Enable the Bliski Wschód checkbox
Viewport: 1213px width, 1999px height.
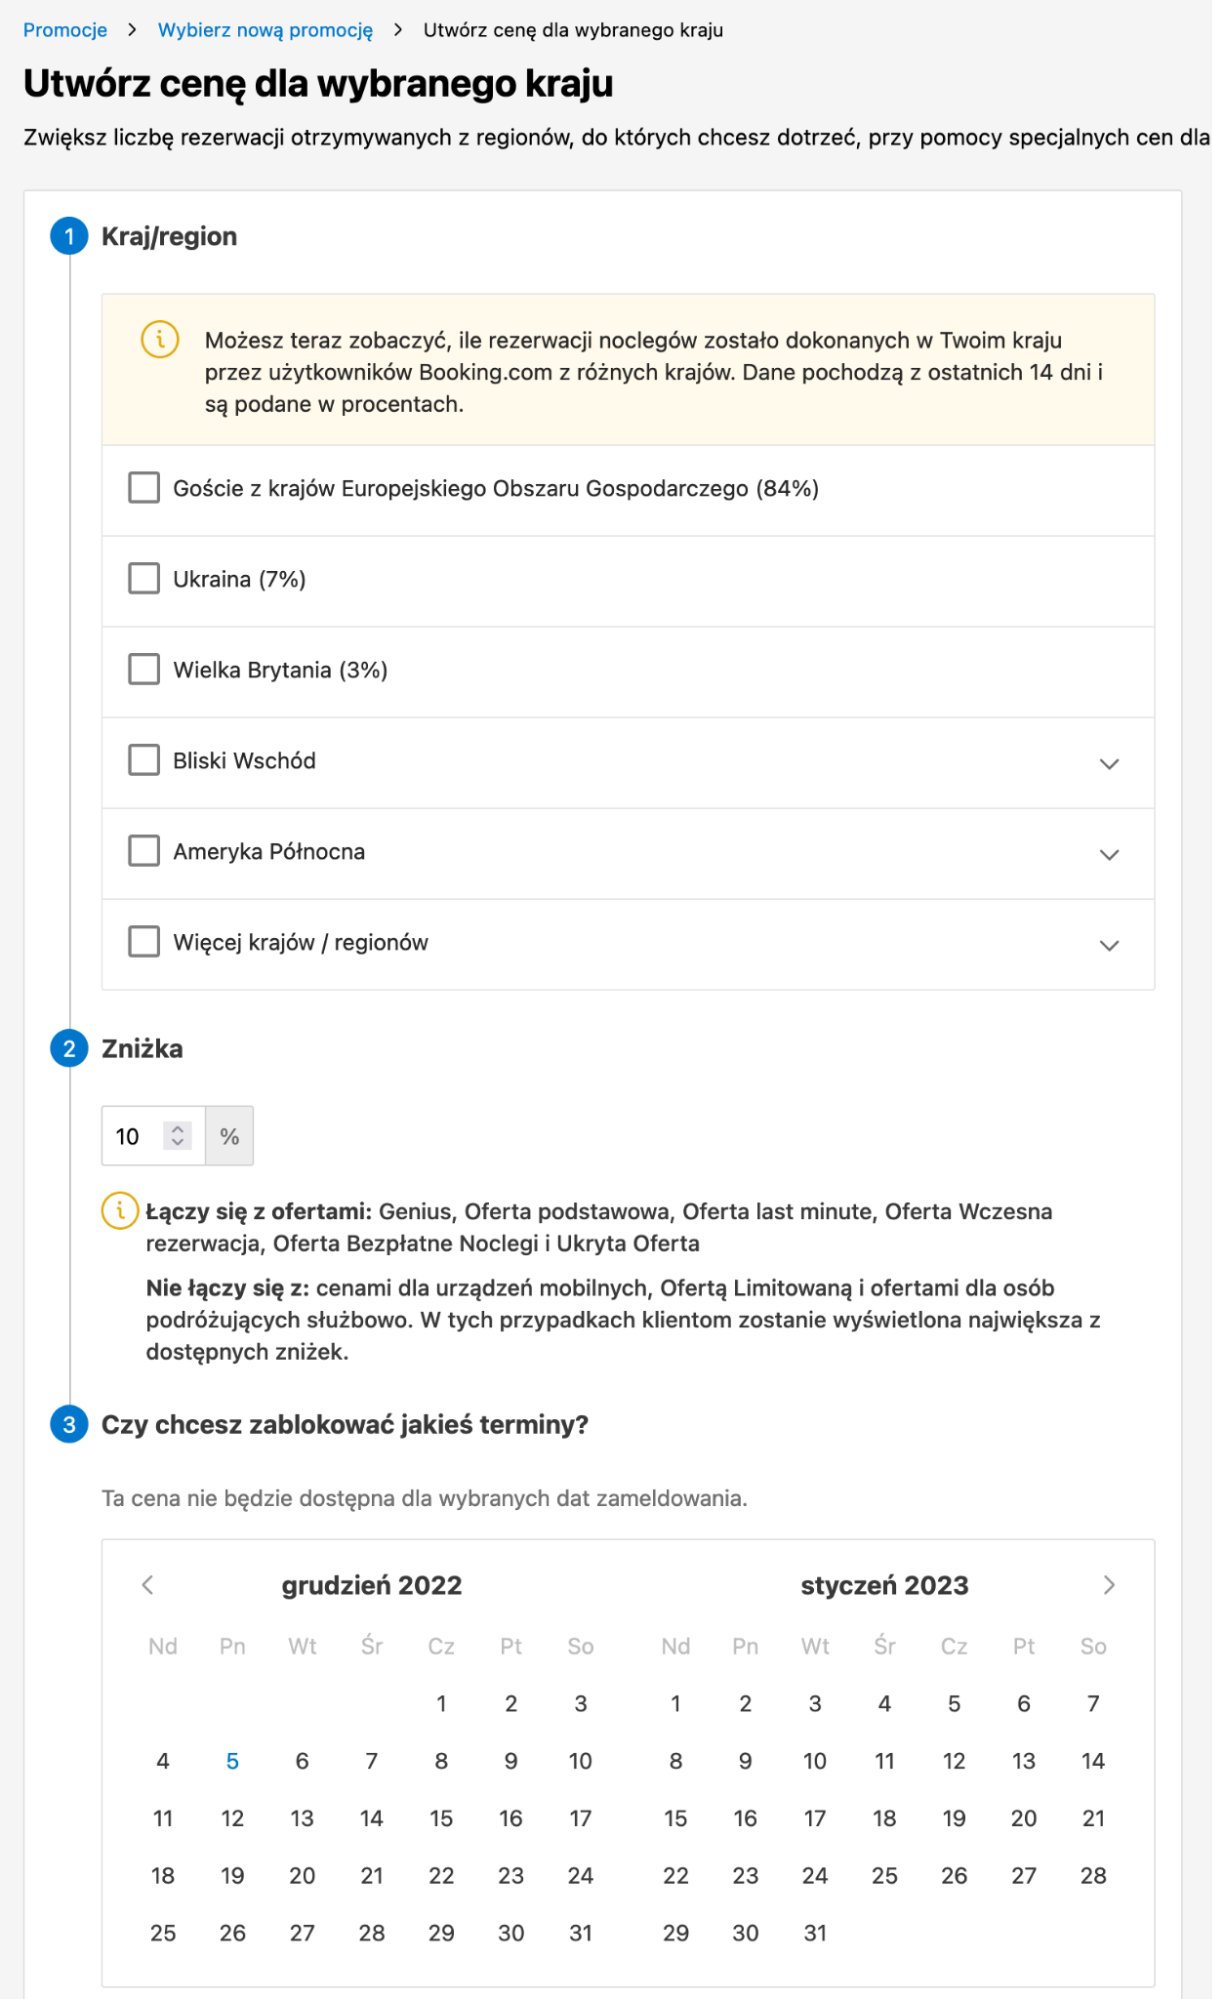click(x=144, y=761)
